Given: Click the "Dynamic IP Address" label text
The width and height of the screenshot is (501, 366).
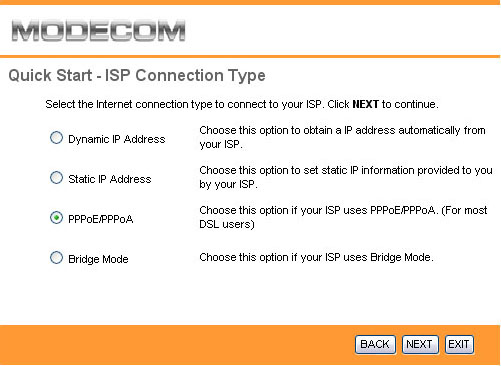Looking at the screenshot, I should click(117, 139).
